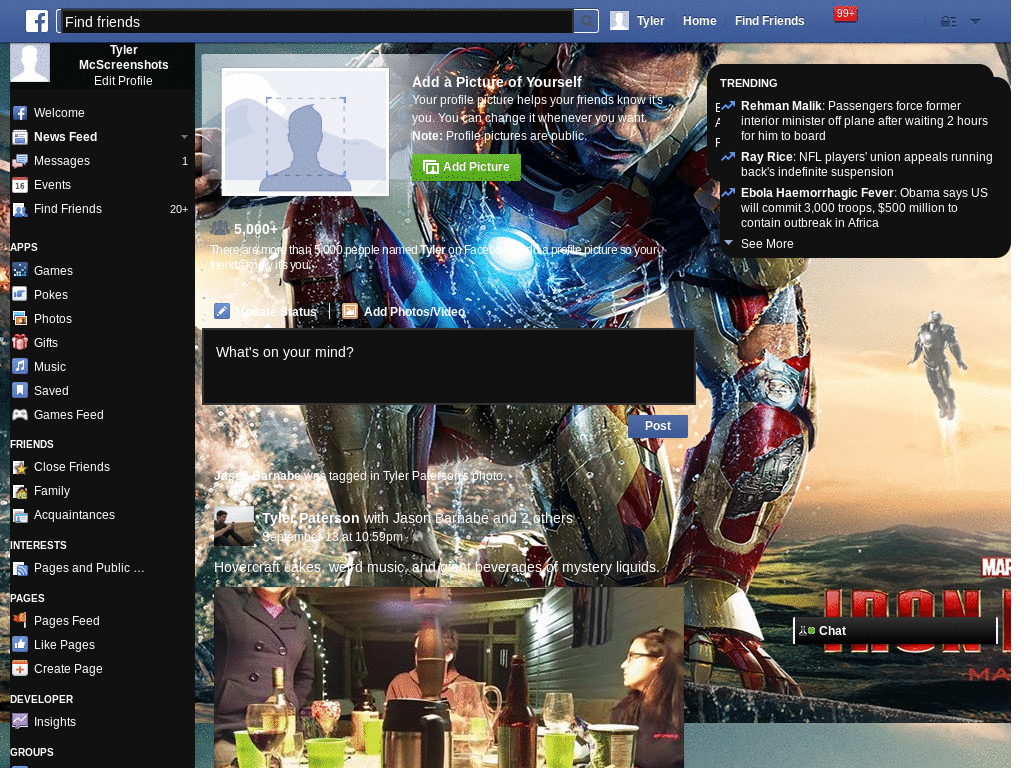Click the Family list icon
This screenshot has width=1024, height=768.
point(20,491)
